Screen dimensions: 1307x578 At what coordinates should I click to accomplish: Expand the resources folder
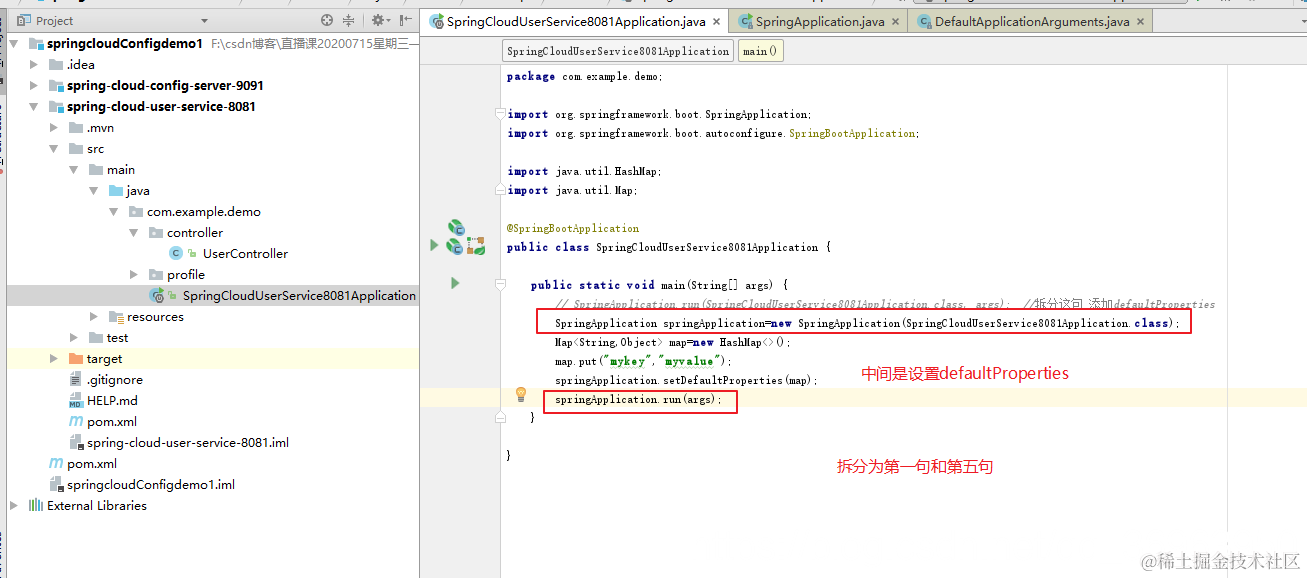click(x=94, y=316)
